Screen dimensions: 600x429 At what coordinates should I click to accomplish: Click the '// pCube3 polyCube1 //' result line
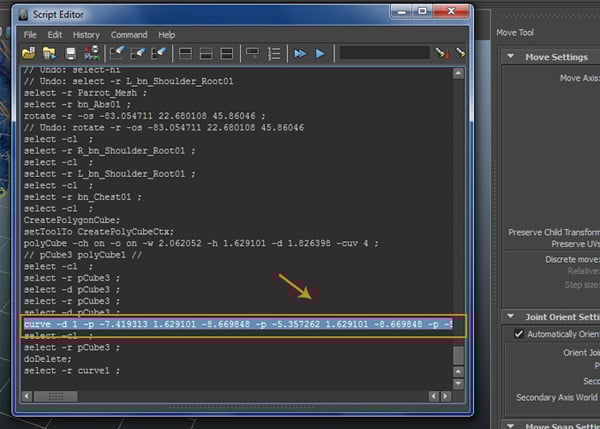83,255
